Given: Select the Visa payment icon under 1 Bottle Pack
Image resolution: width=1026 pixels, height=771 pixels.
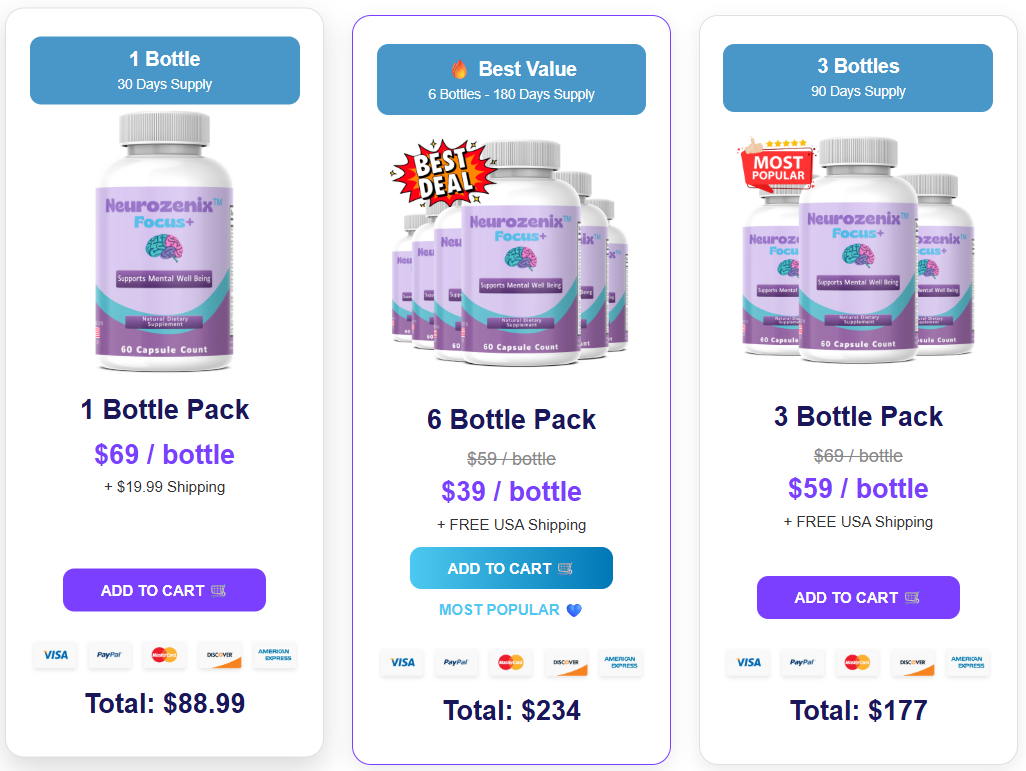Looking at the screenshot, I should 55,656.
